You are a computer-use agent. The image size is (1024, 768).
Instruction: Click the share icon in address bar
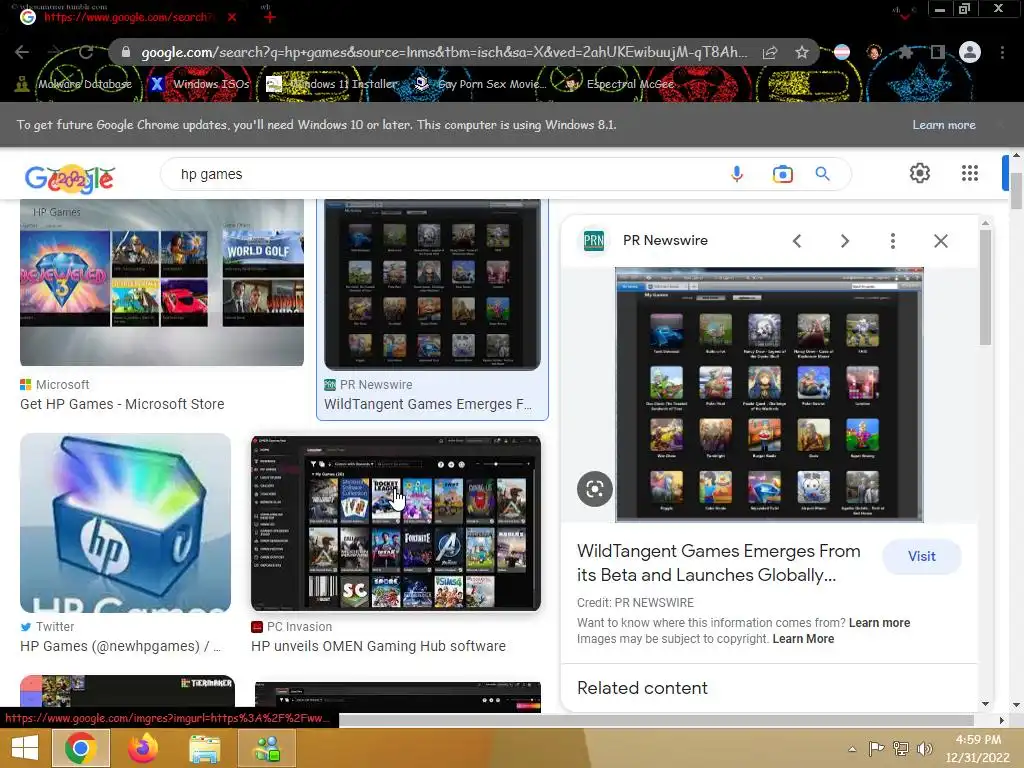click(x=770, y=52)
